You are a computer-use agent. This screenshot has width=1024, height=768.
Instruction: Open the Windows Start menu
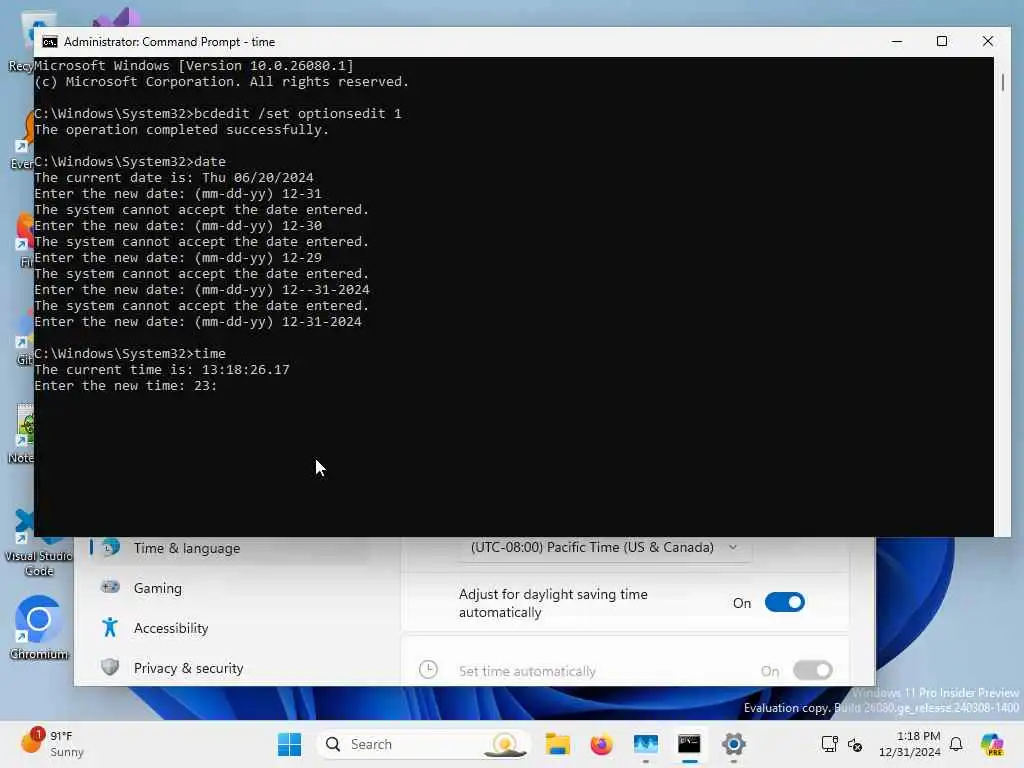click(x=289, y=744)
